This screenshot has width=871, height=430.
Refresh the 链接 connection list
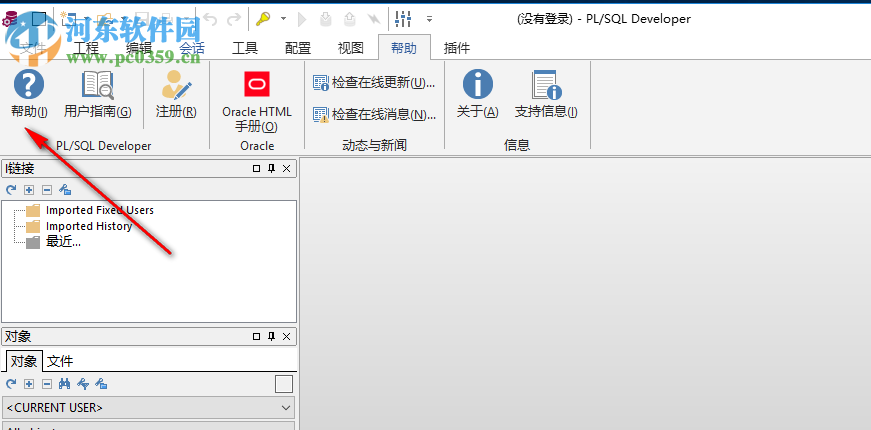coord(11,190)
